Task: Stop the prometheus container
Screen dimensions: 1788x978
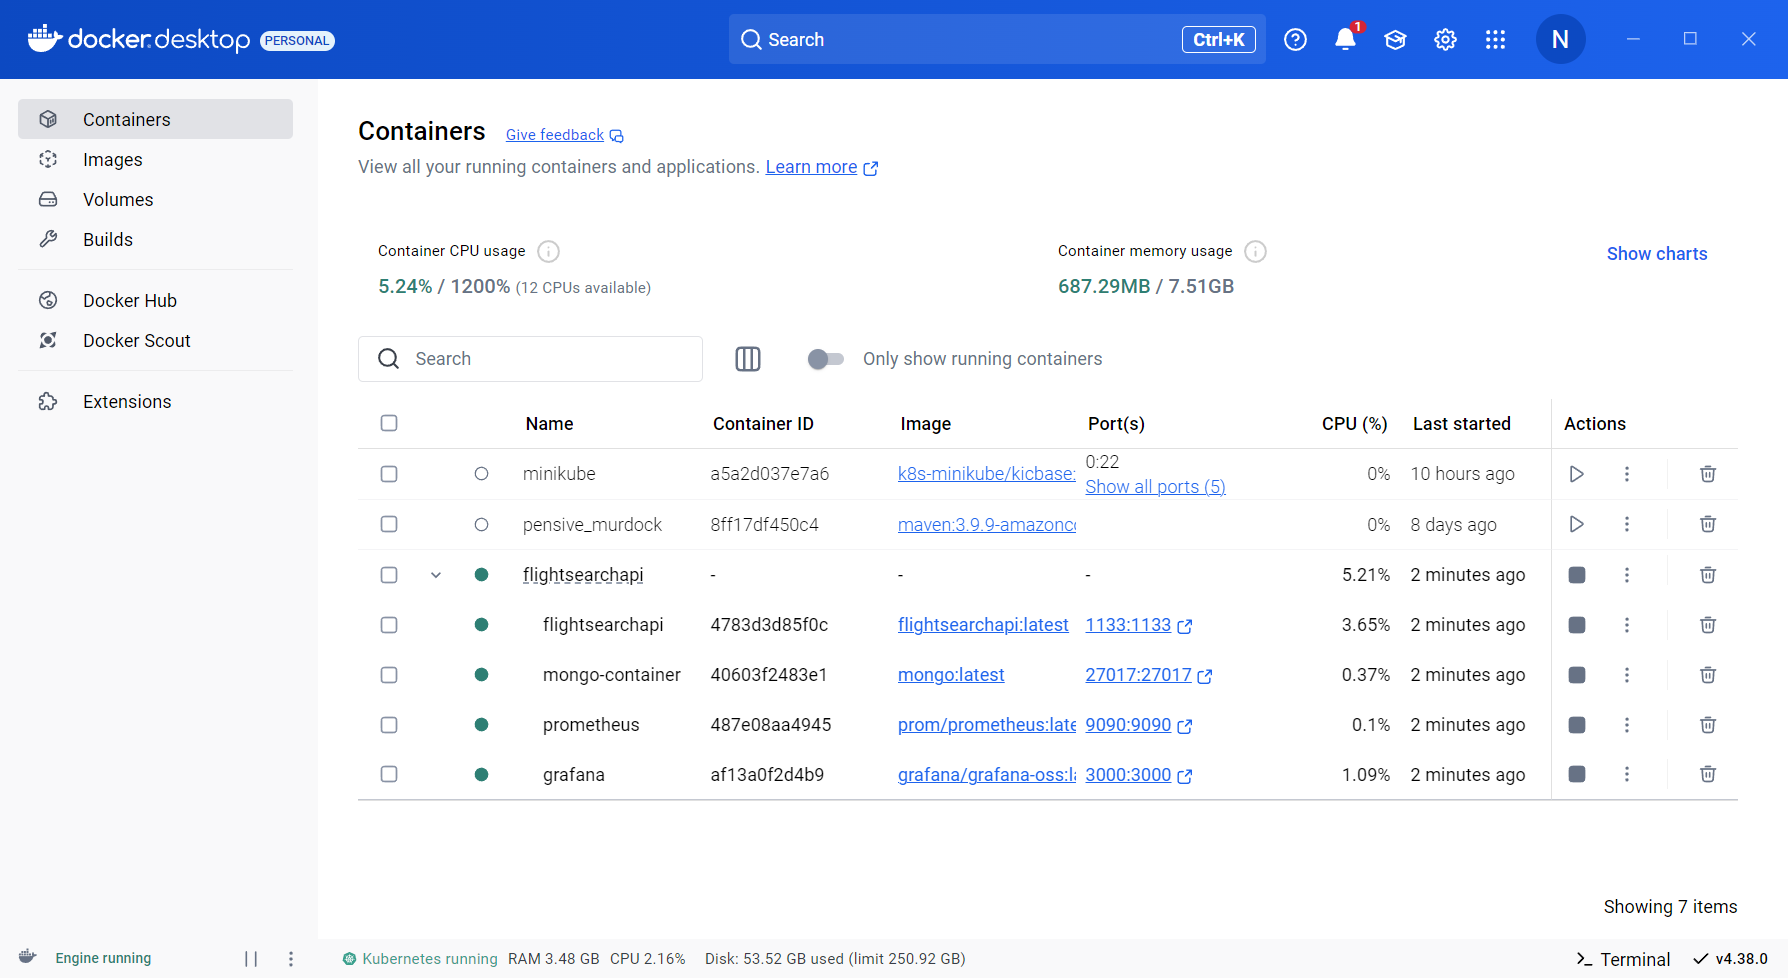Action: point(1577,725)
